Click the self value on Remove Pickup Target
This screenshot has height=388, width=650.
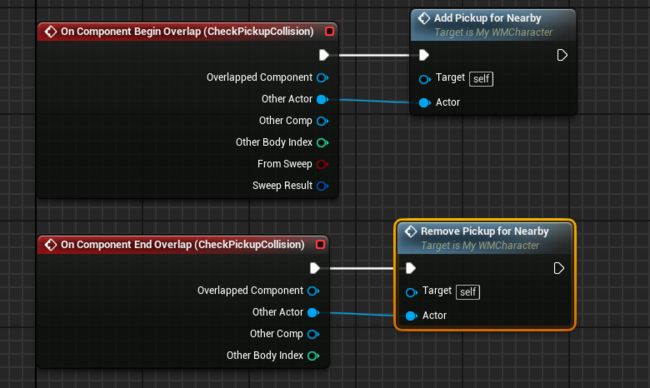[x=468, y=292]
